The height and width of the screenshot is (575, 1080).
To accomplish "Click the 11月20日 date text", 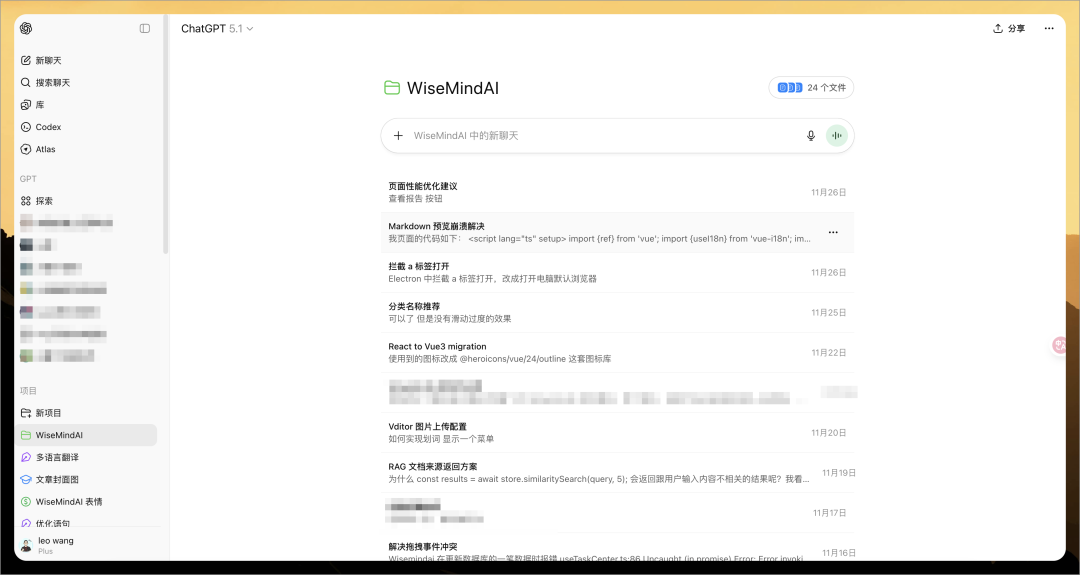I will pos(829,432).
